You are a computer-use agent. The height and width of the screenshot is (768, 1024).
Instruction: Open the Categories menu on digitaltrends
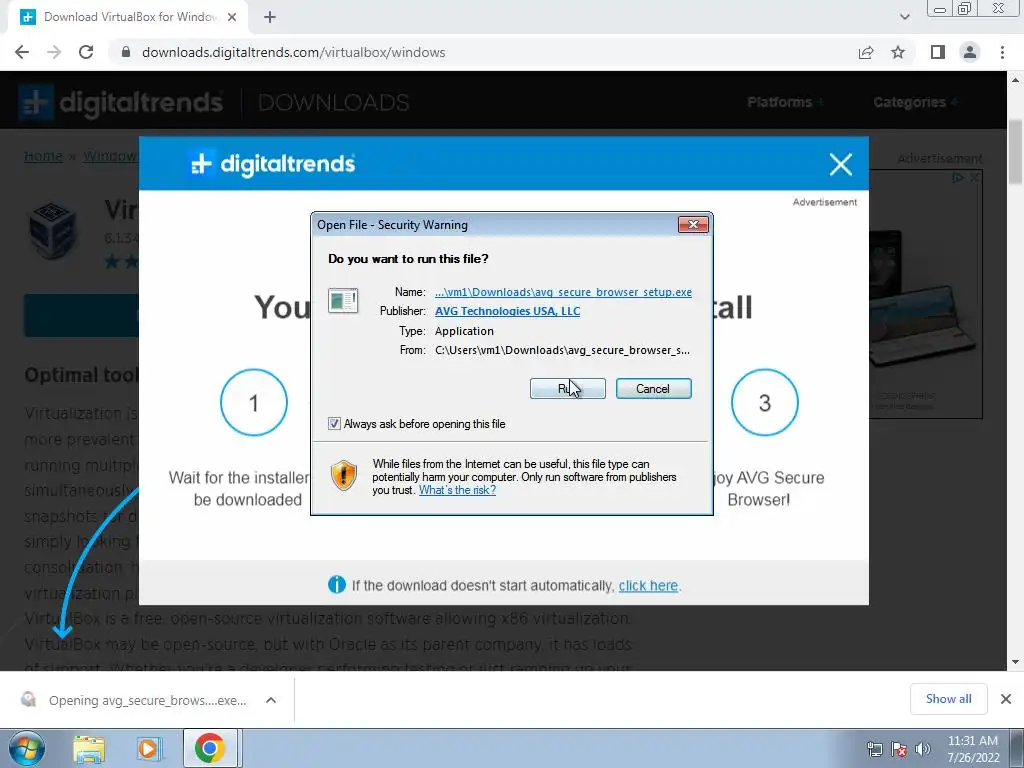[x=915, y=102]
